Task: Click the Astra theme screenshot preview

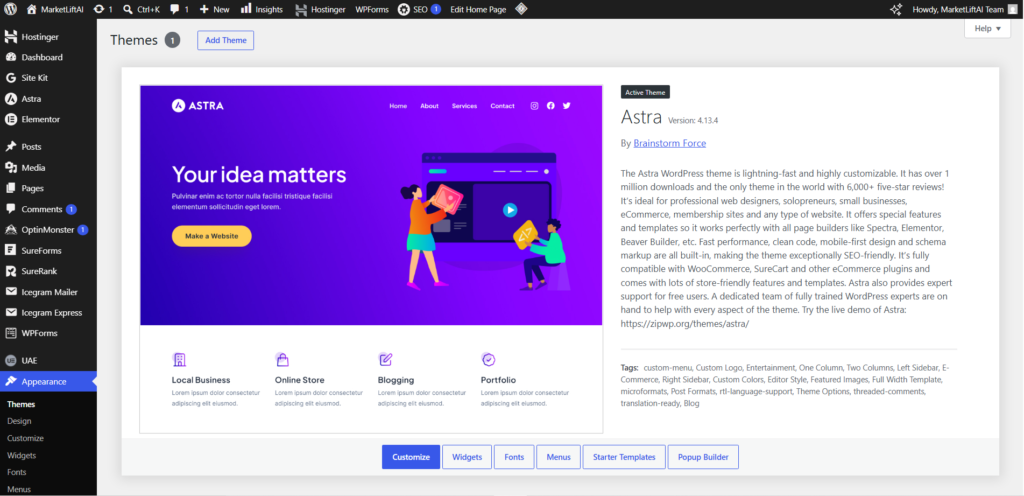Action: [371, 258]
